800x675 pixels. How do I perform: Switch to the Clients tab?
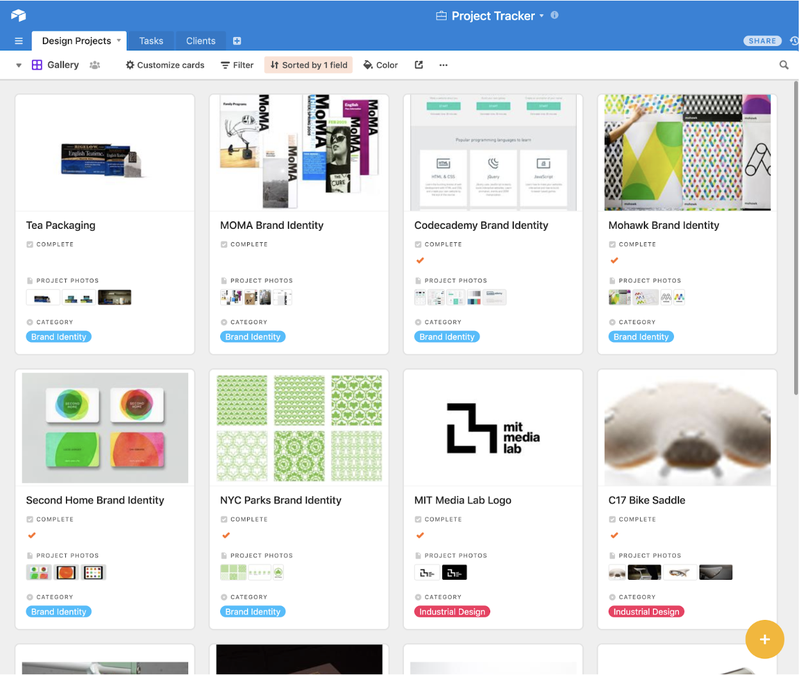tap(201, 41)
